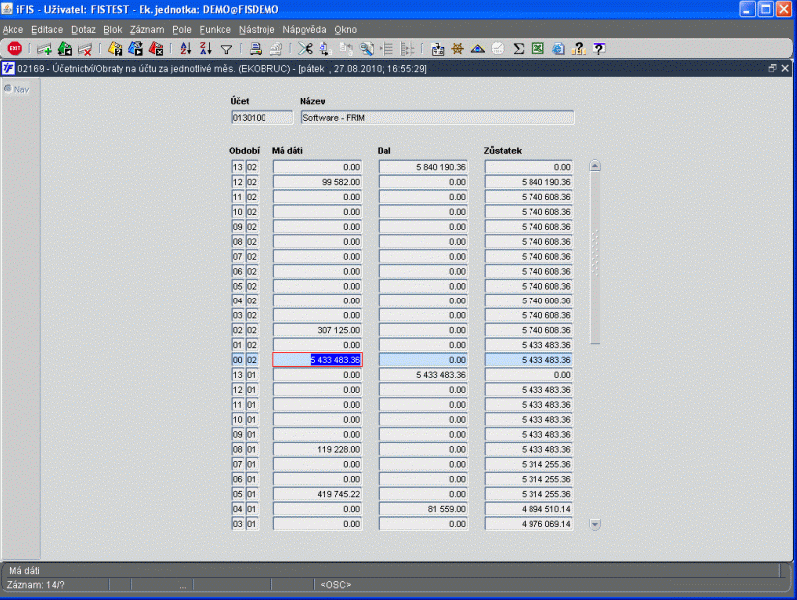797x600 pixels.
Task: Click the grayed paste icon
Action: pos(346,49)
